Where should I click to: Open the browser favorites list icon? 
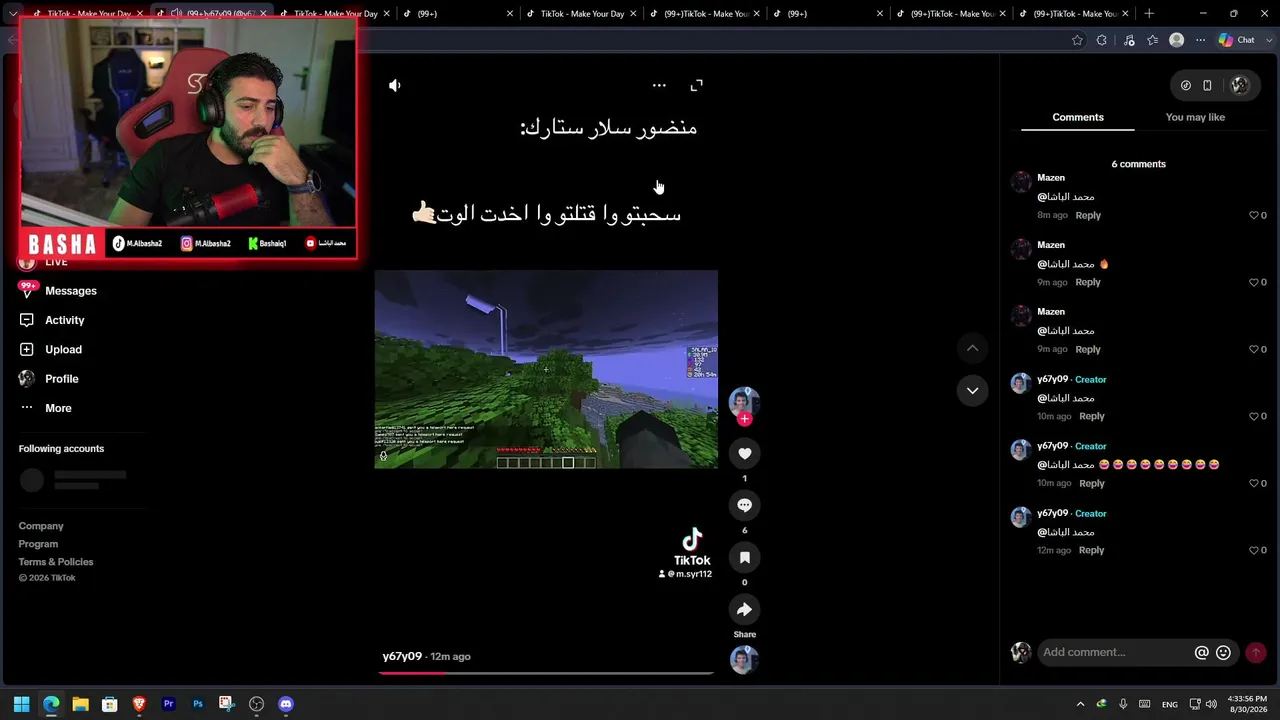[x=1153, y=40]
